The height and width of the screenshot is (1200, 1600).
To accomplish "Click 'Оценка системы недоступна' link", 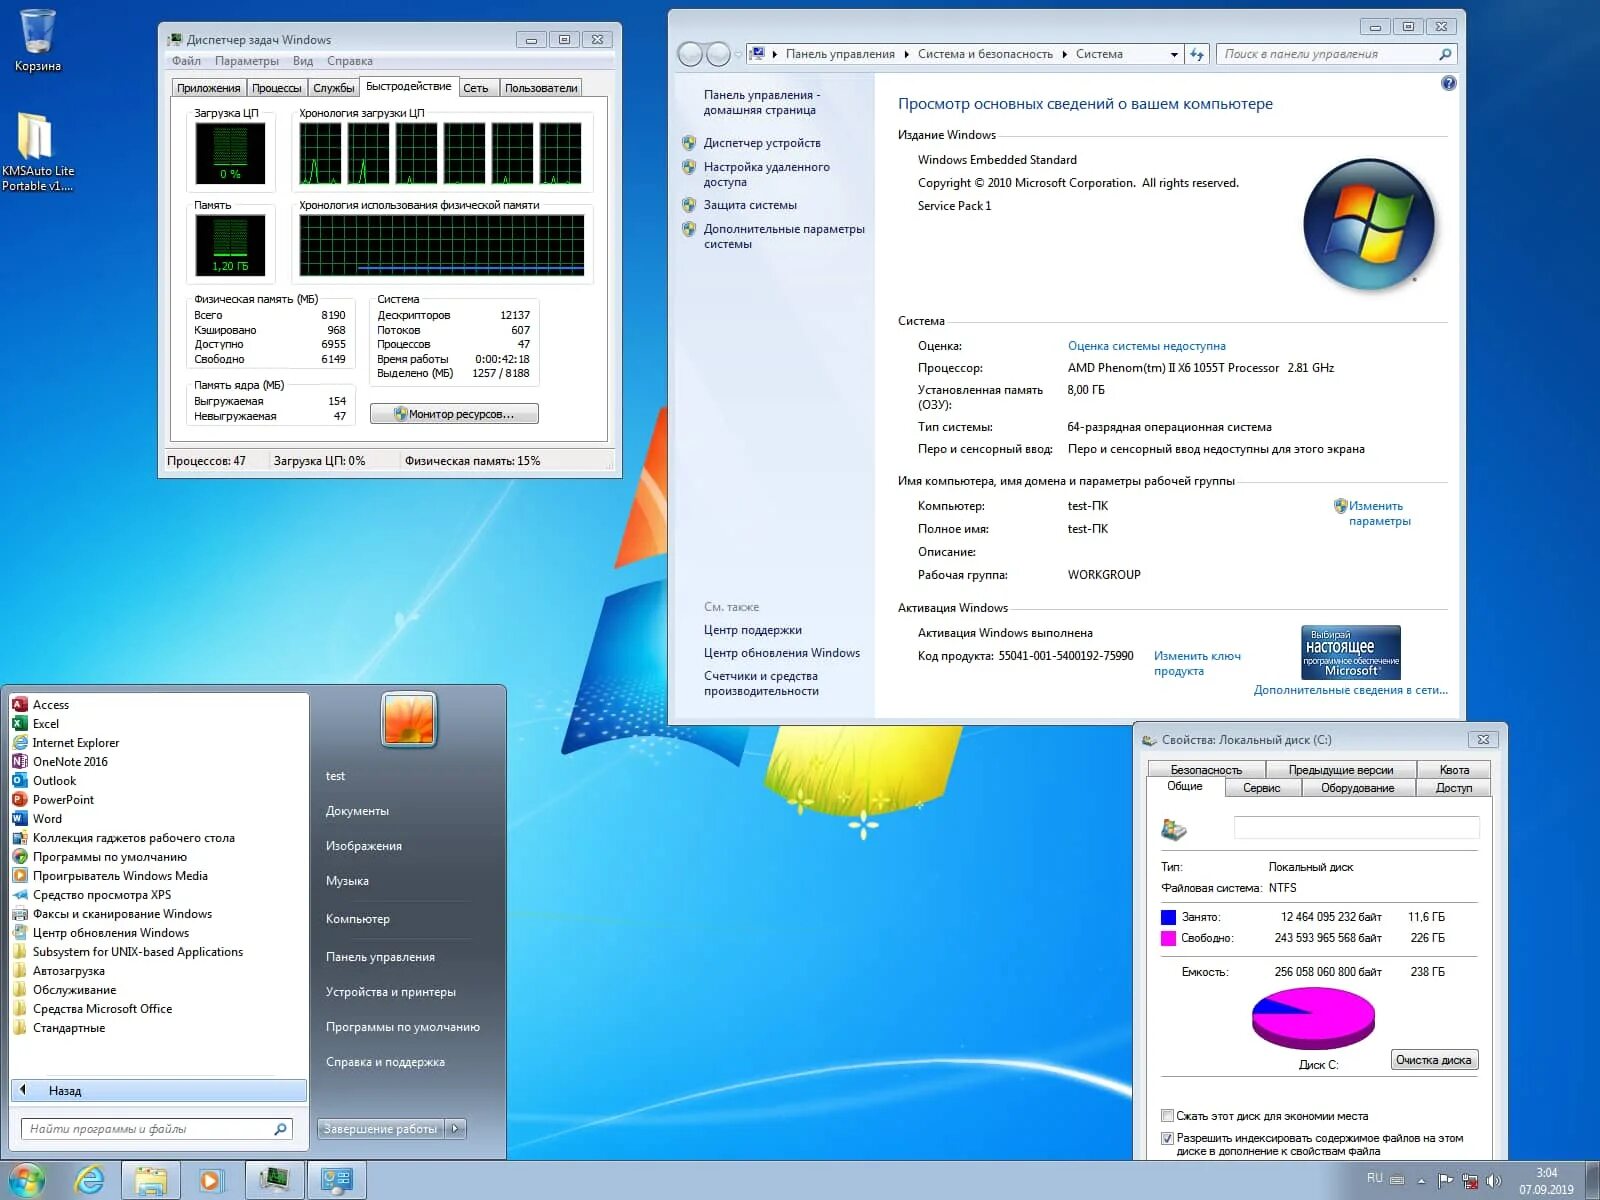I will 1146,346.
